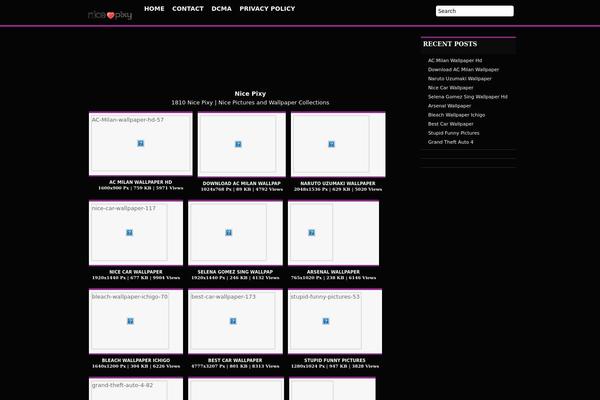Open recent post Download AC Milan Wallpaper
Viewport: 600px width, 400px height.
click(x=463, y=70)
